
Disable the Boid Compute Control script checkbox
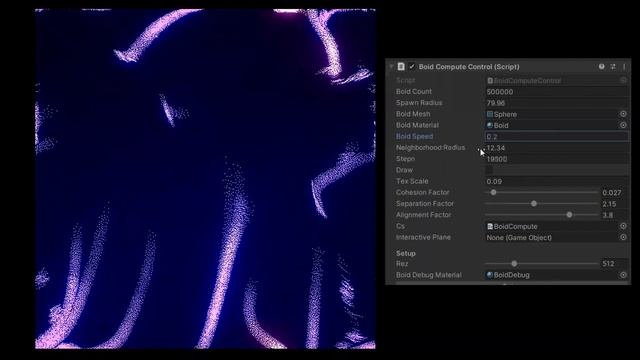pyautogui.click(x=412, y=67)
